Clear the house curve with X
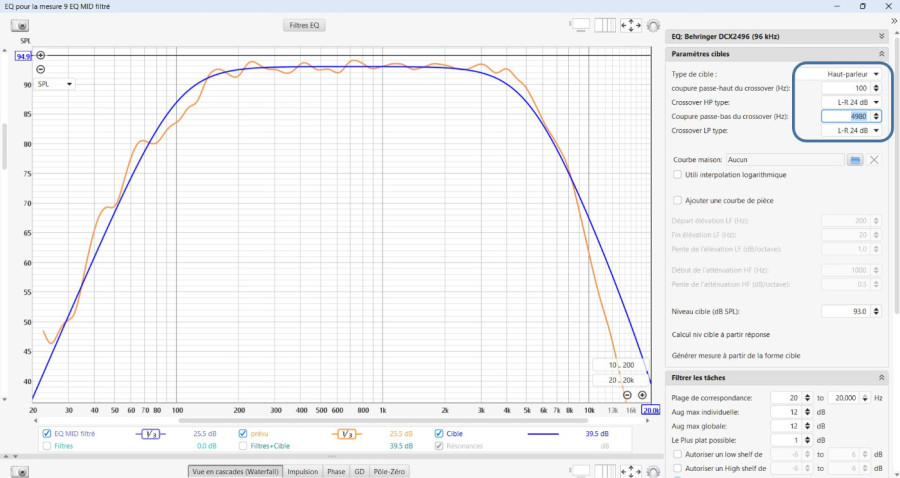Viewport: 900px width, 478px height. (874, 160)
